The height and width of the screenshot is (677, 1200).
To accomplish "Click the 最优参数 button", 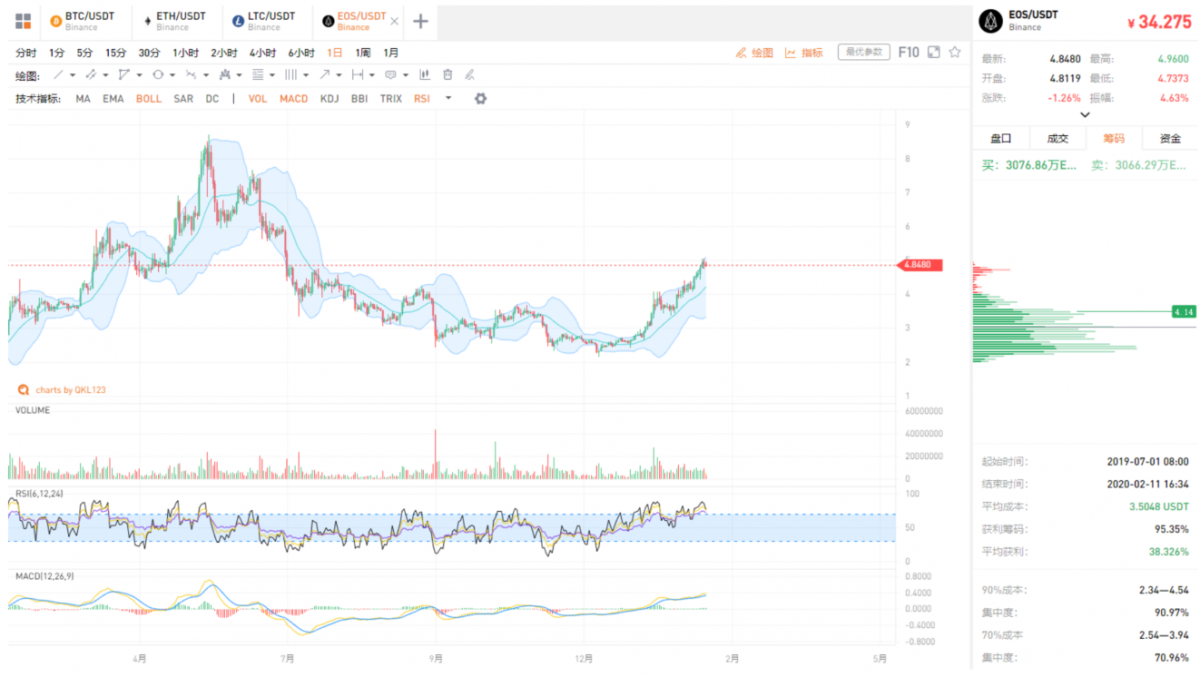I will click(x=863, y=52).
